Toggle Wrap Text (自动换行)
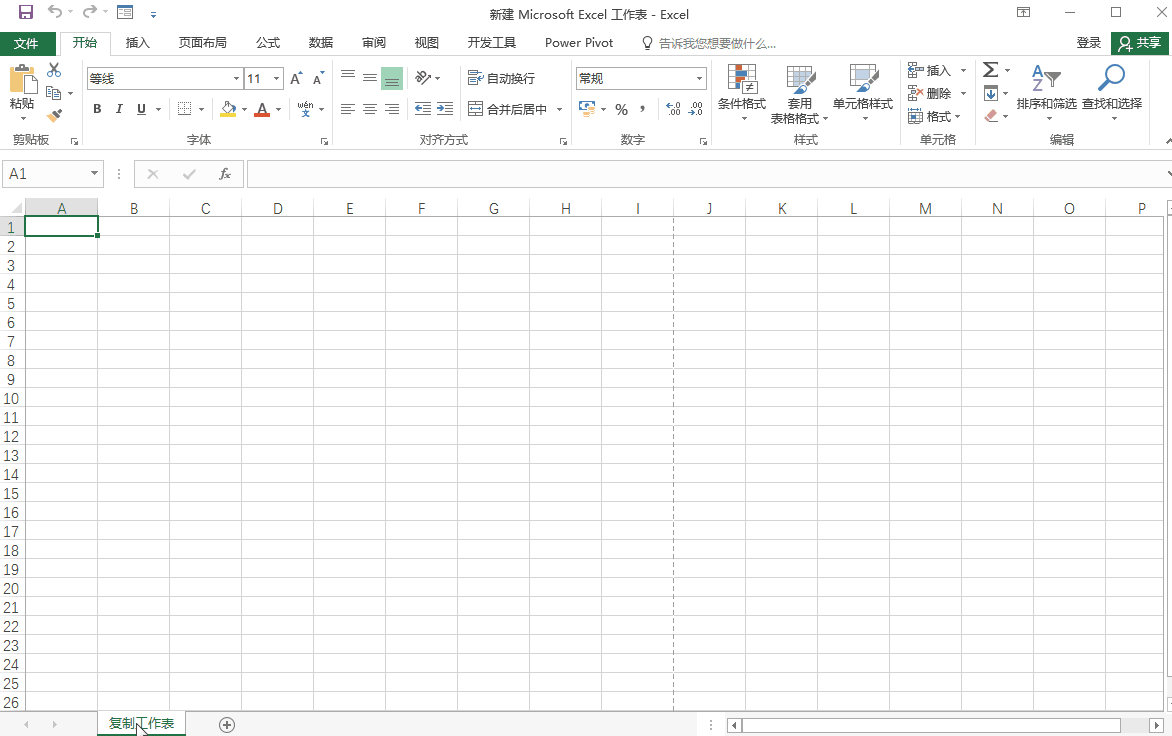Viewport: 1172px width, 736px height. 502,78
